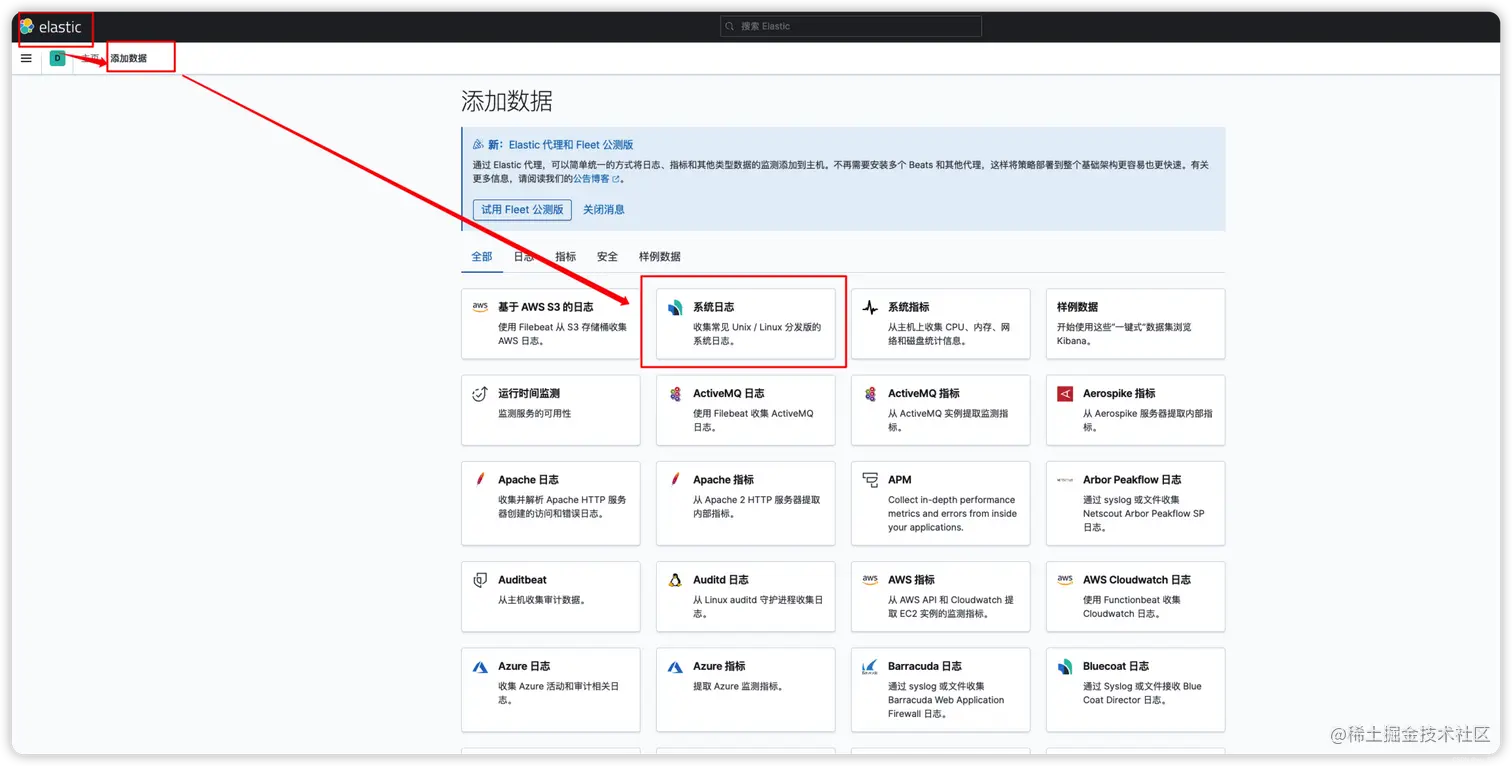Click the Bluecoat 日志 card title
The height and width of the screenshot is (766, 1512).
pos(1116,666)
